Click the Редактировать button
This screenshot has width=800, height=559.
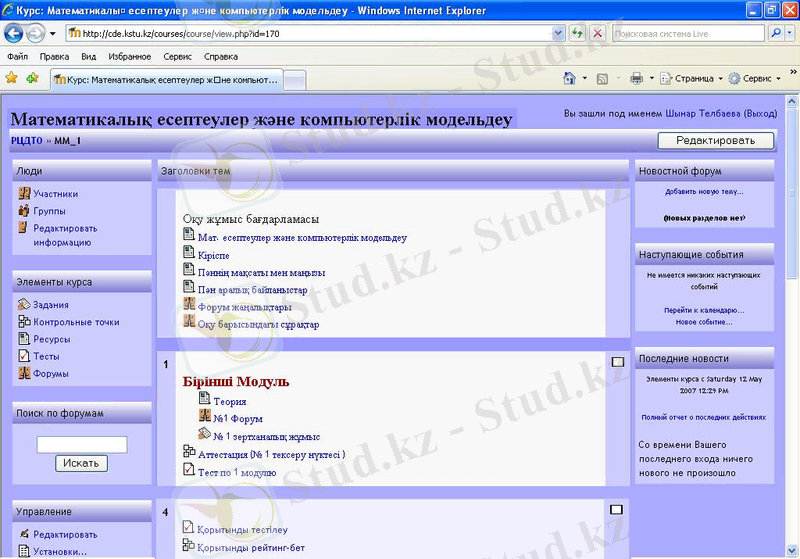tap(715, 140)
